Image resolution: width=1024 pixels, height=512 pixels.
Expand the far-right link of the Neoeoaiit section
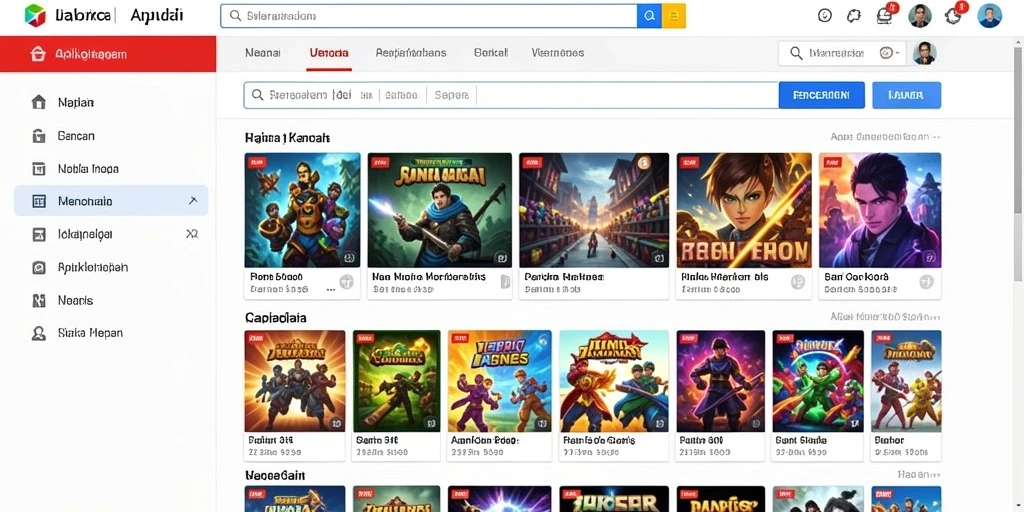[x=919, y=475]
